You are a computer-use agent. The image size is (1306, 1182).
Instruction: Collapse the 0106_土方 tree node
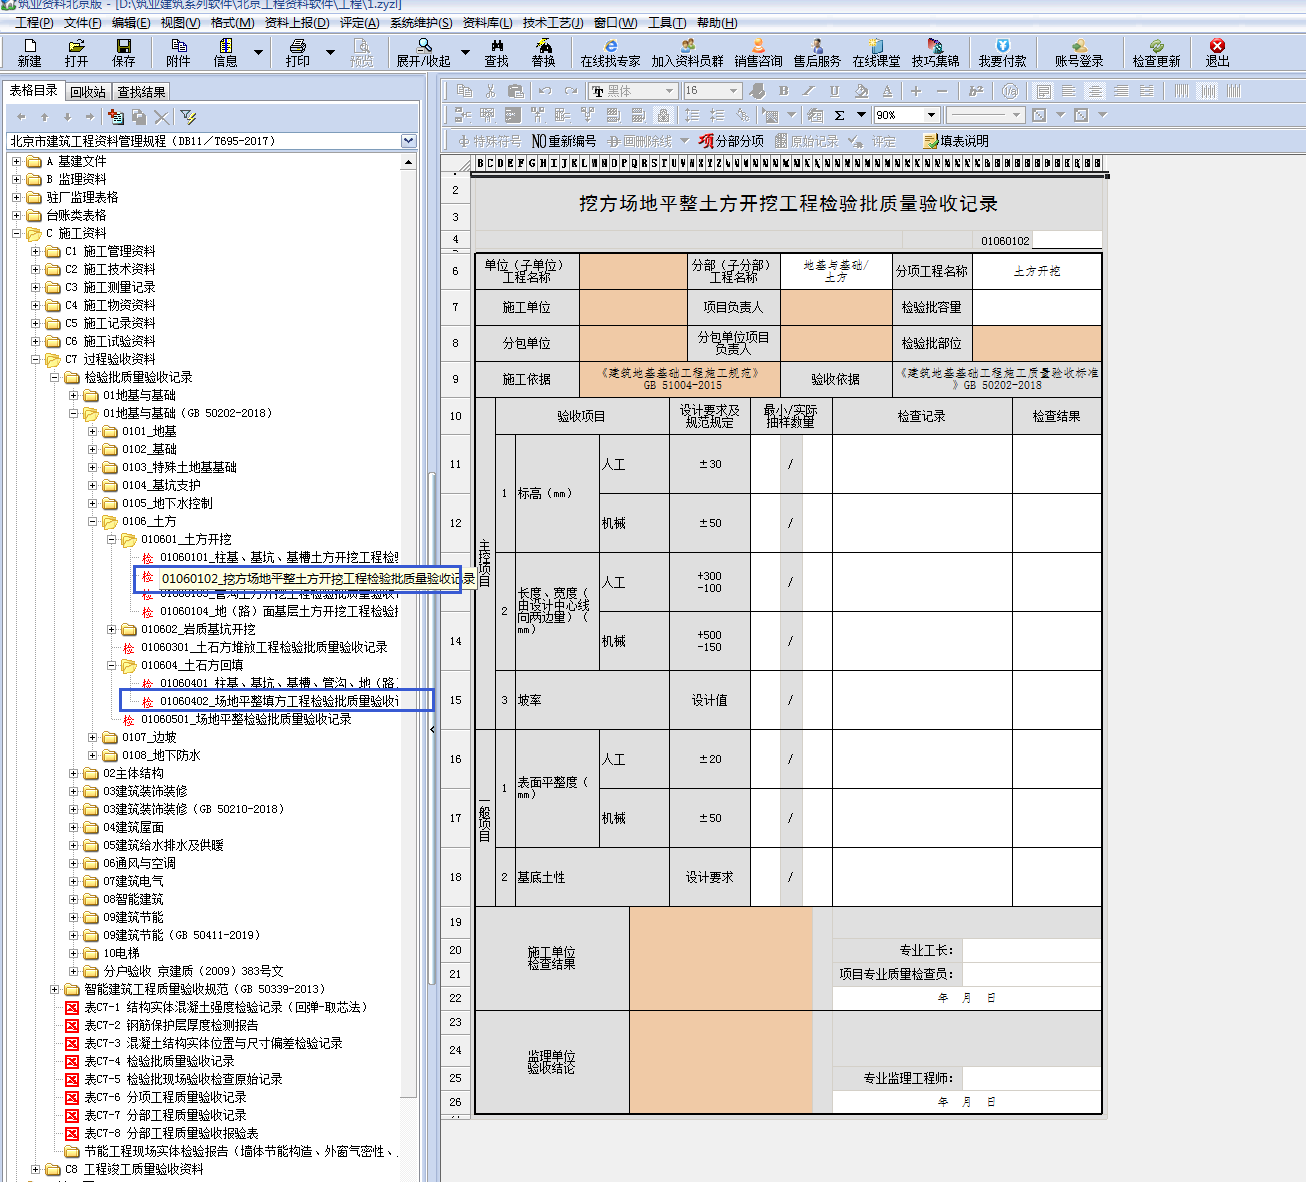point(92,521)
